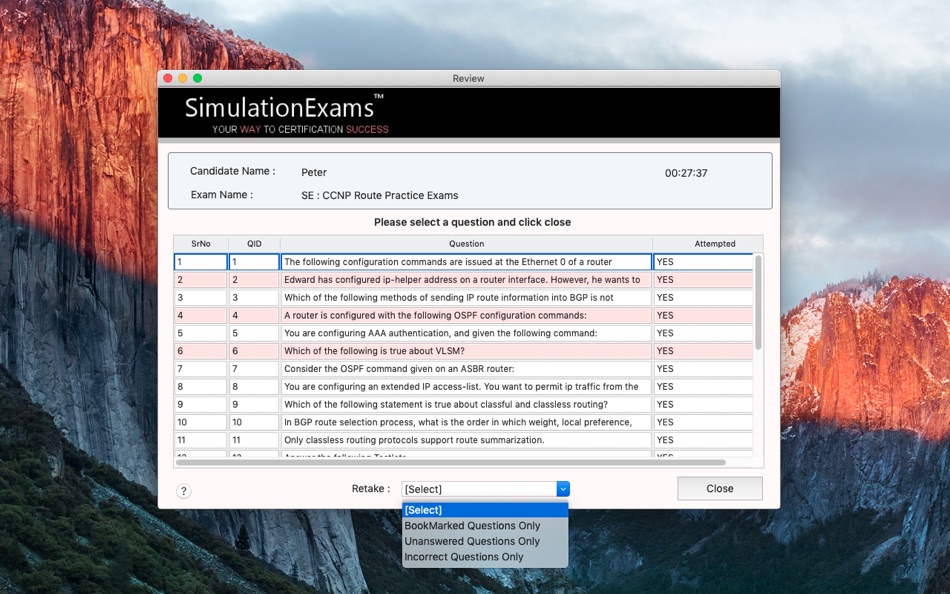The width and height of the screenshot is (950, 594).
Task: Click the vertical scrollbar of the question table
Action: tap(758, 302)
